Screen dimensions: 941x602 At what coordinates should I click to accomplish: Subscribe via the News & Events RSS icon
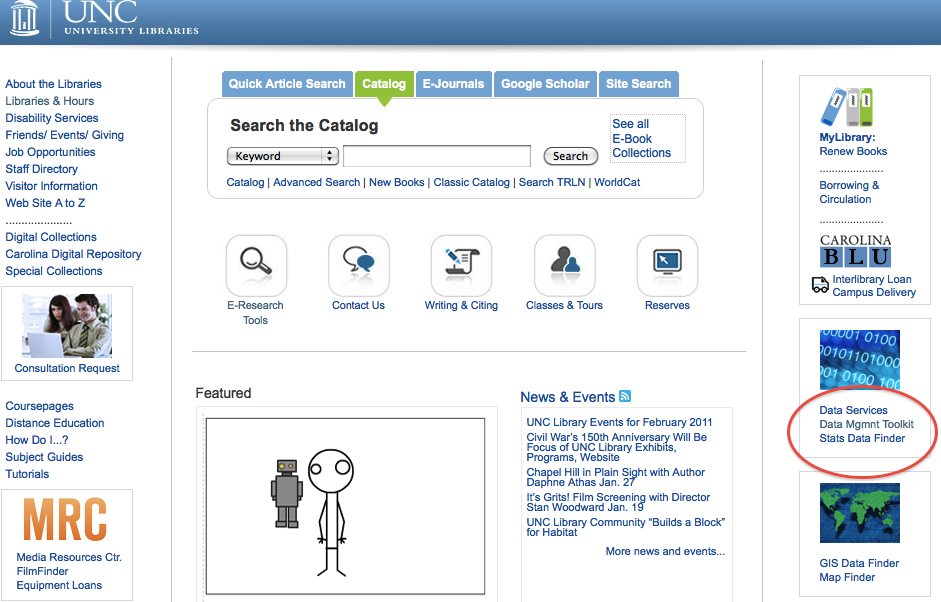(625, 396)
